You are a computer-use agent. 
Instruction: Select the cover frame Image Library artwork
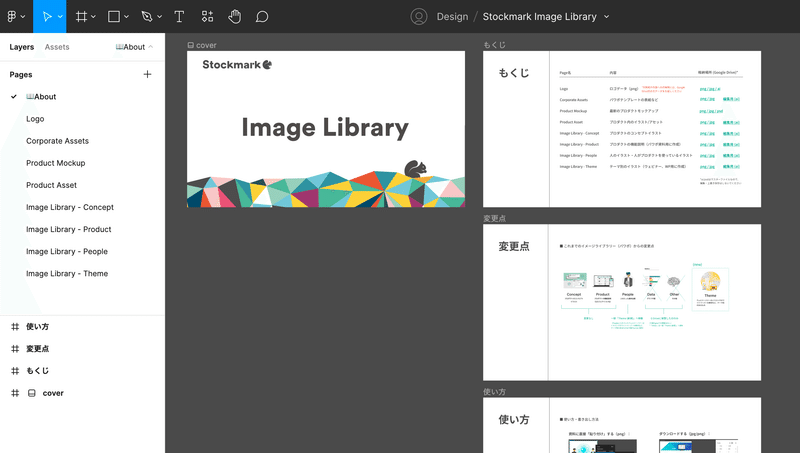(326, 129)
